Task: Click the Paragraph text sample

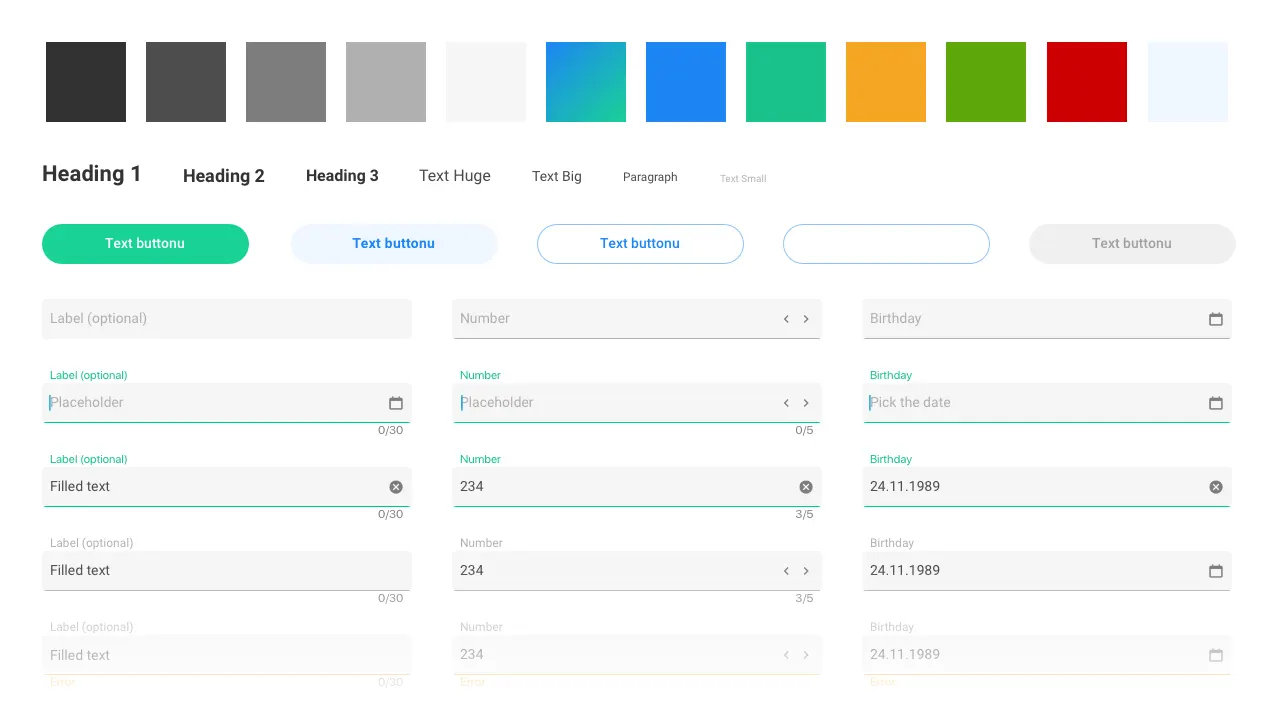Action: 650,177
